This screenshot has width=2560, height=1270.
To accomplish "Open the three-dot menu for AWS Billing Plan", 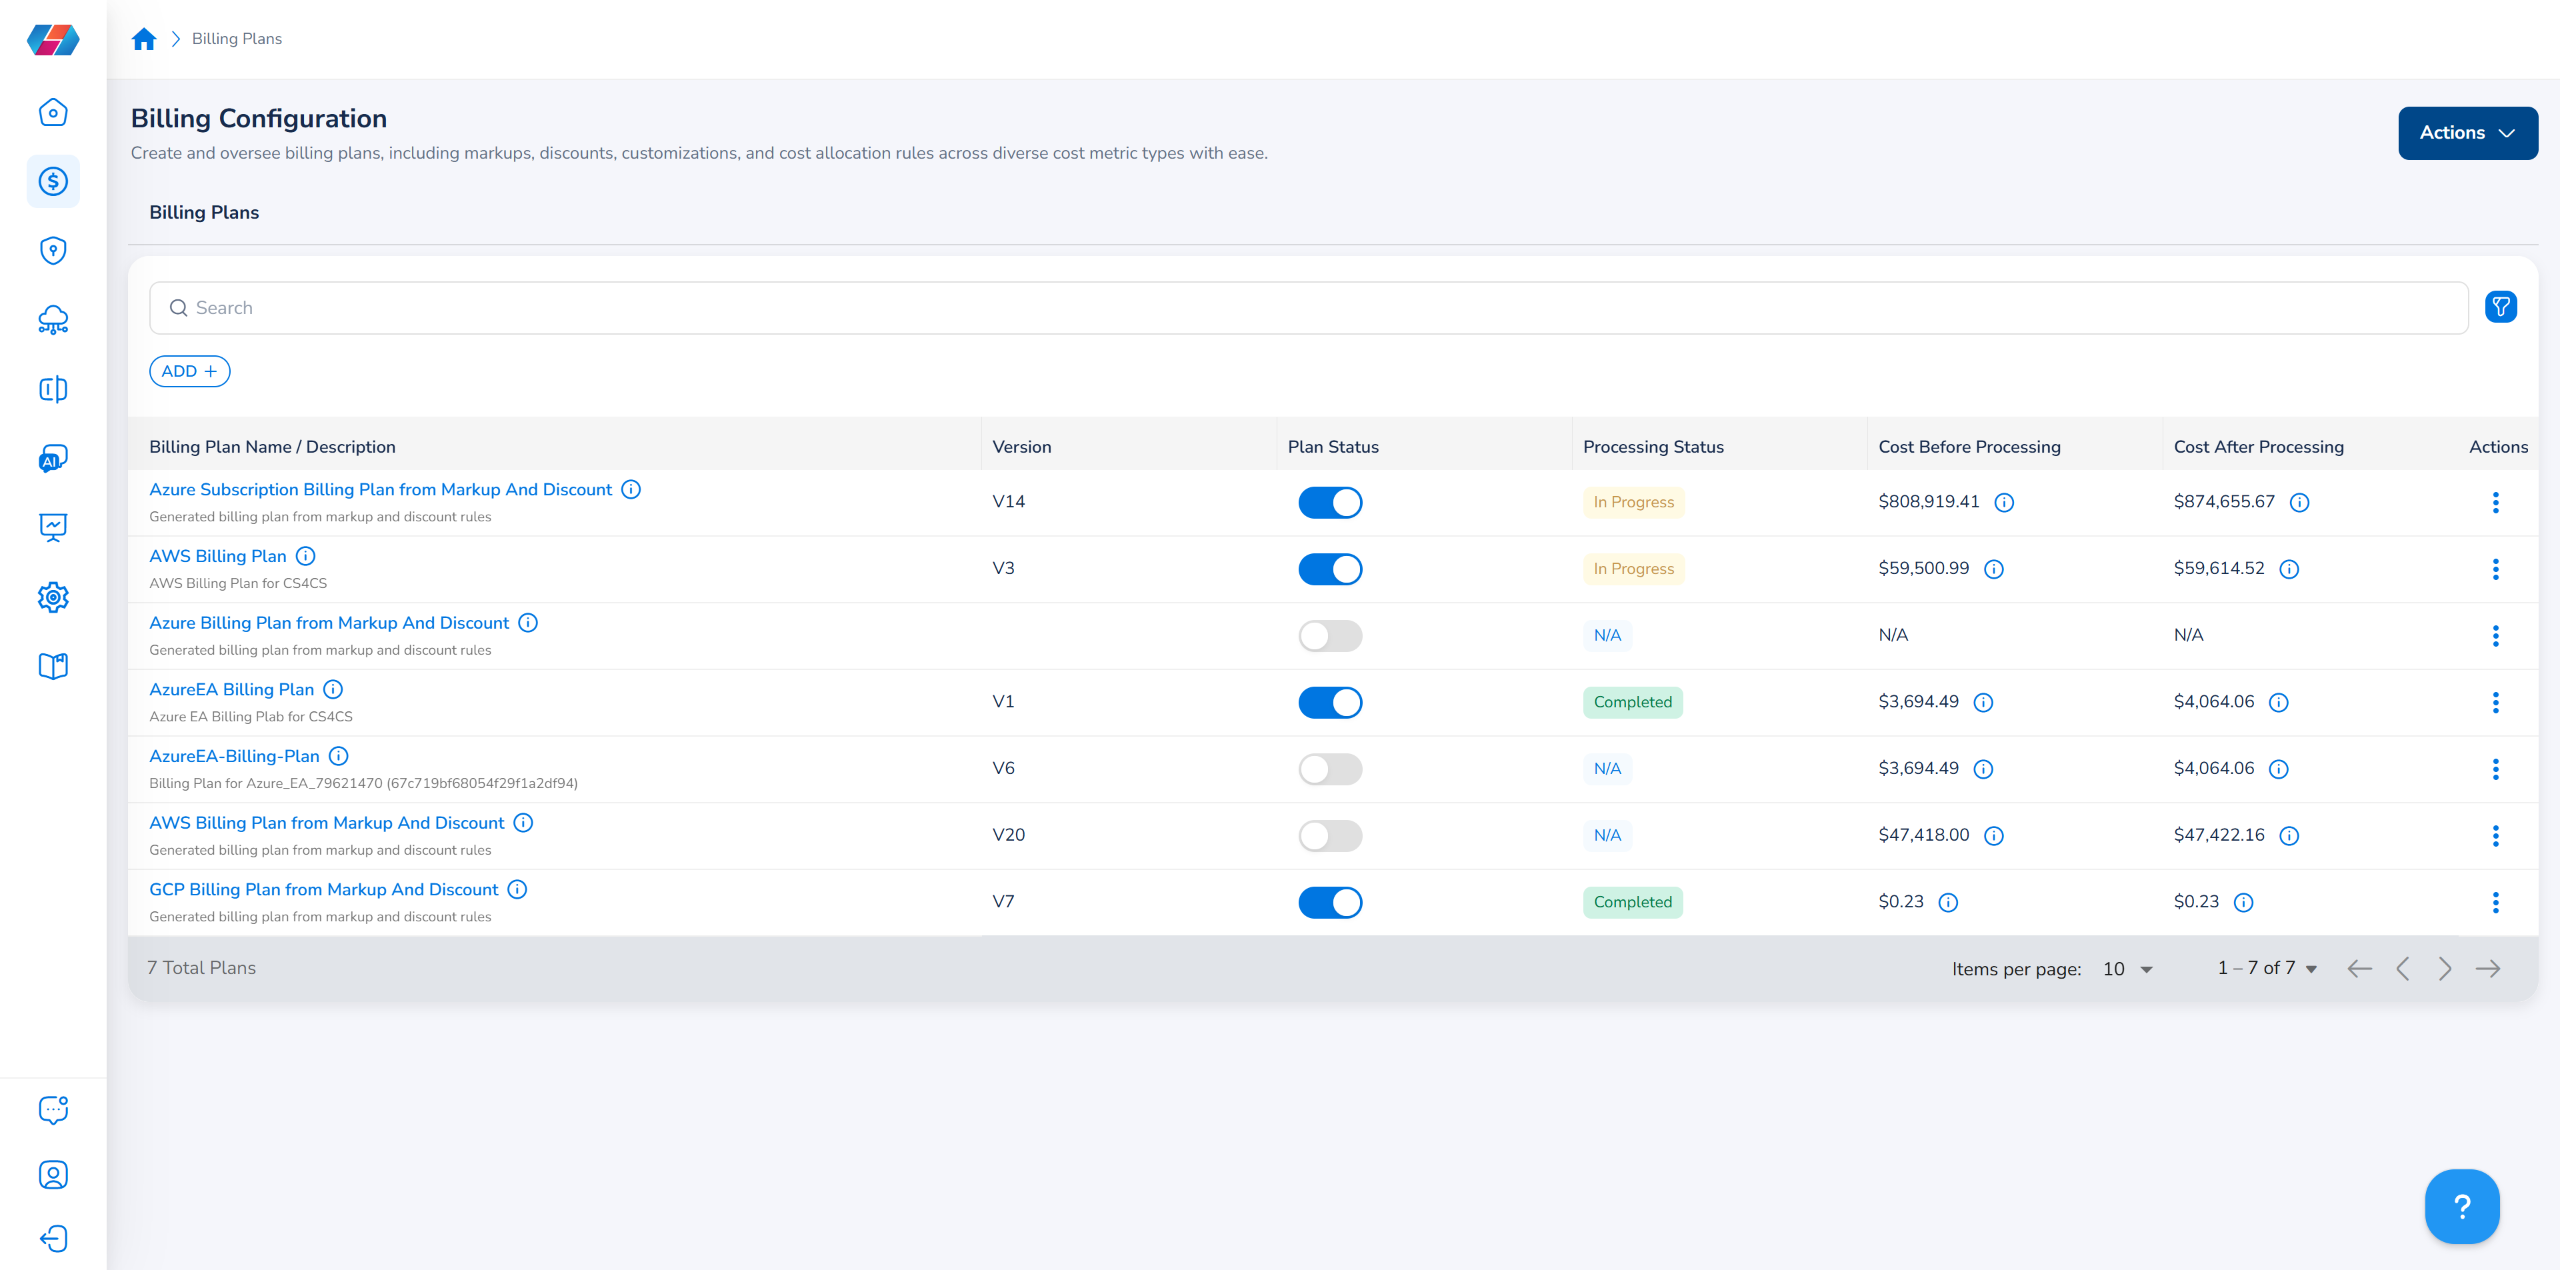I will pyautogui.click(x=2495, y=569).
